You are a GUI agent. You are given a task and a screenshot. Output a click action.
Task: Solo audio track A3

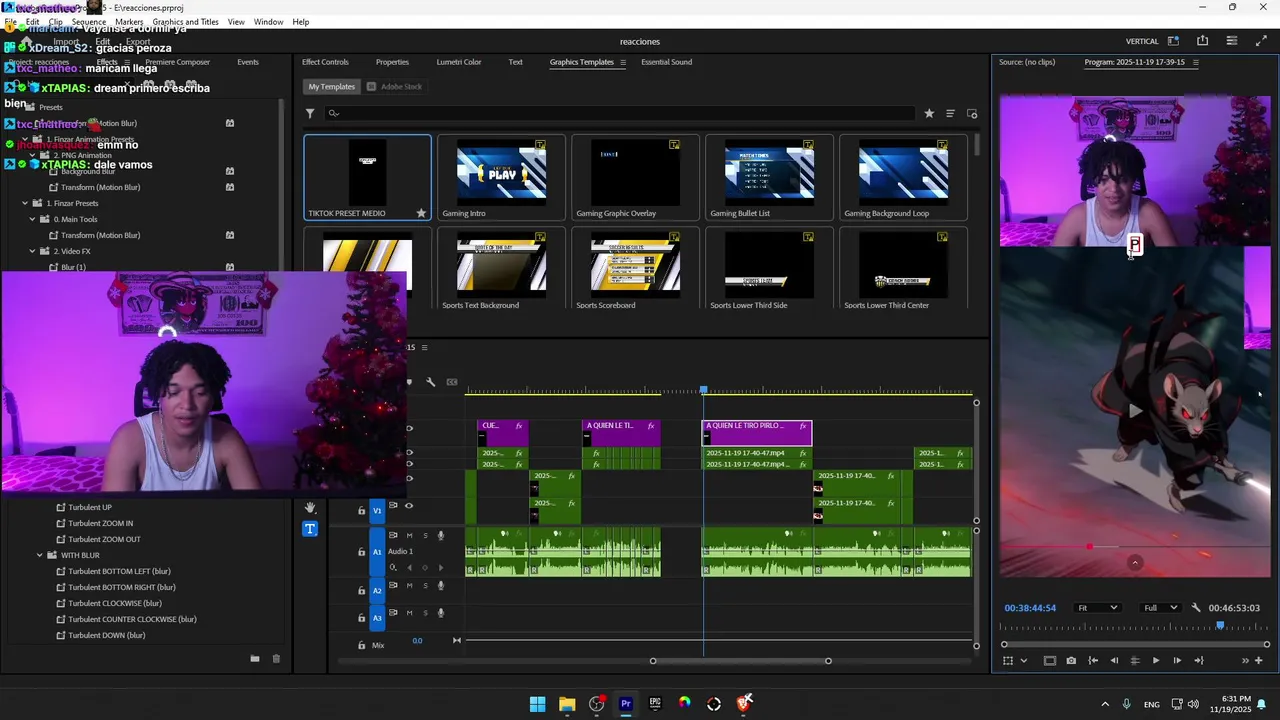click(425, 613)
